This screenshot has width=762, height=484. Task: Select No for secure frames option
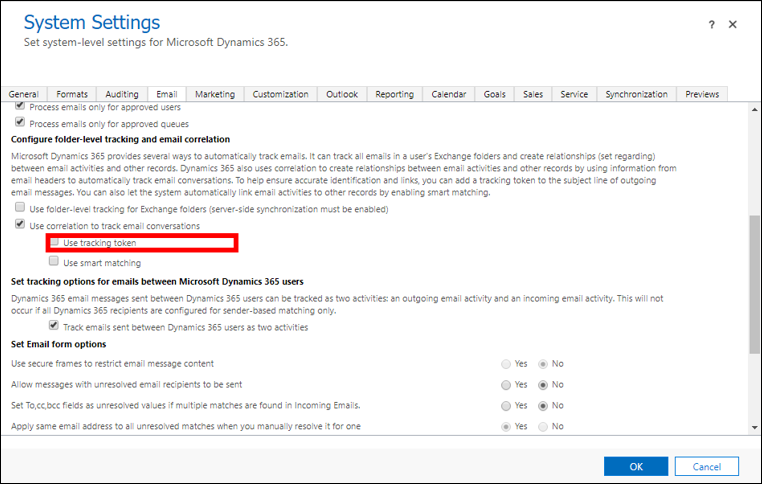click(543, 364)
